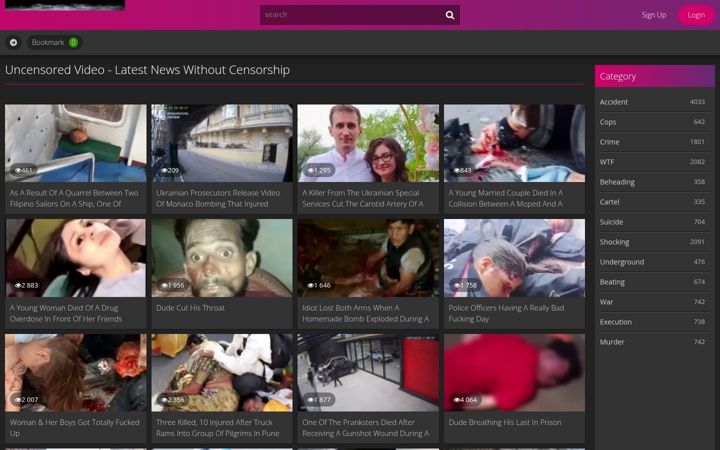The width and height of the screenshot is (720, 450).
Task: Open the Monaco Bombing video thumbnail
Action: (222, 143)
